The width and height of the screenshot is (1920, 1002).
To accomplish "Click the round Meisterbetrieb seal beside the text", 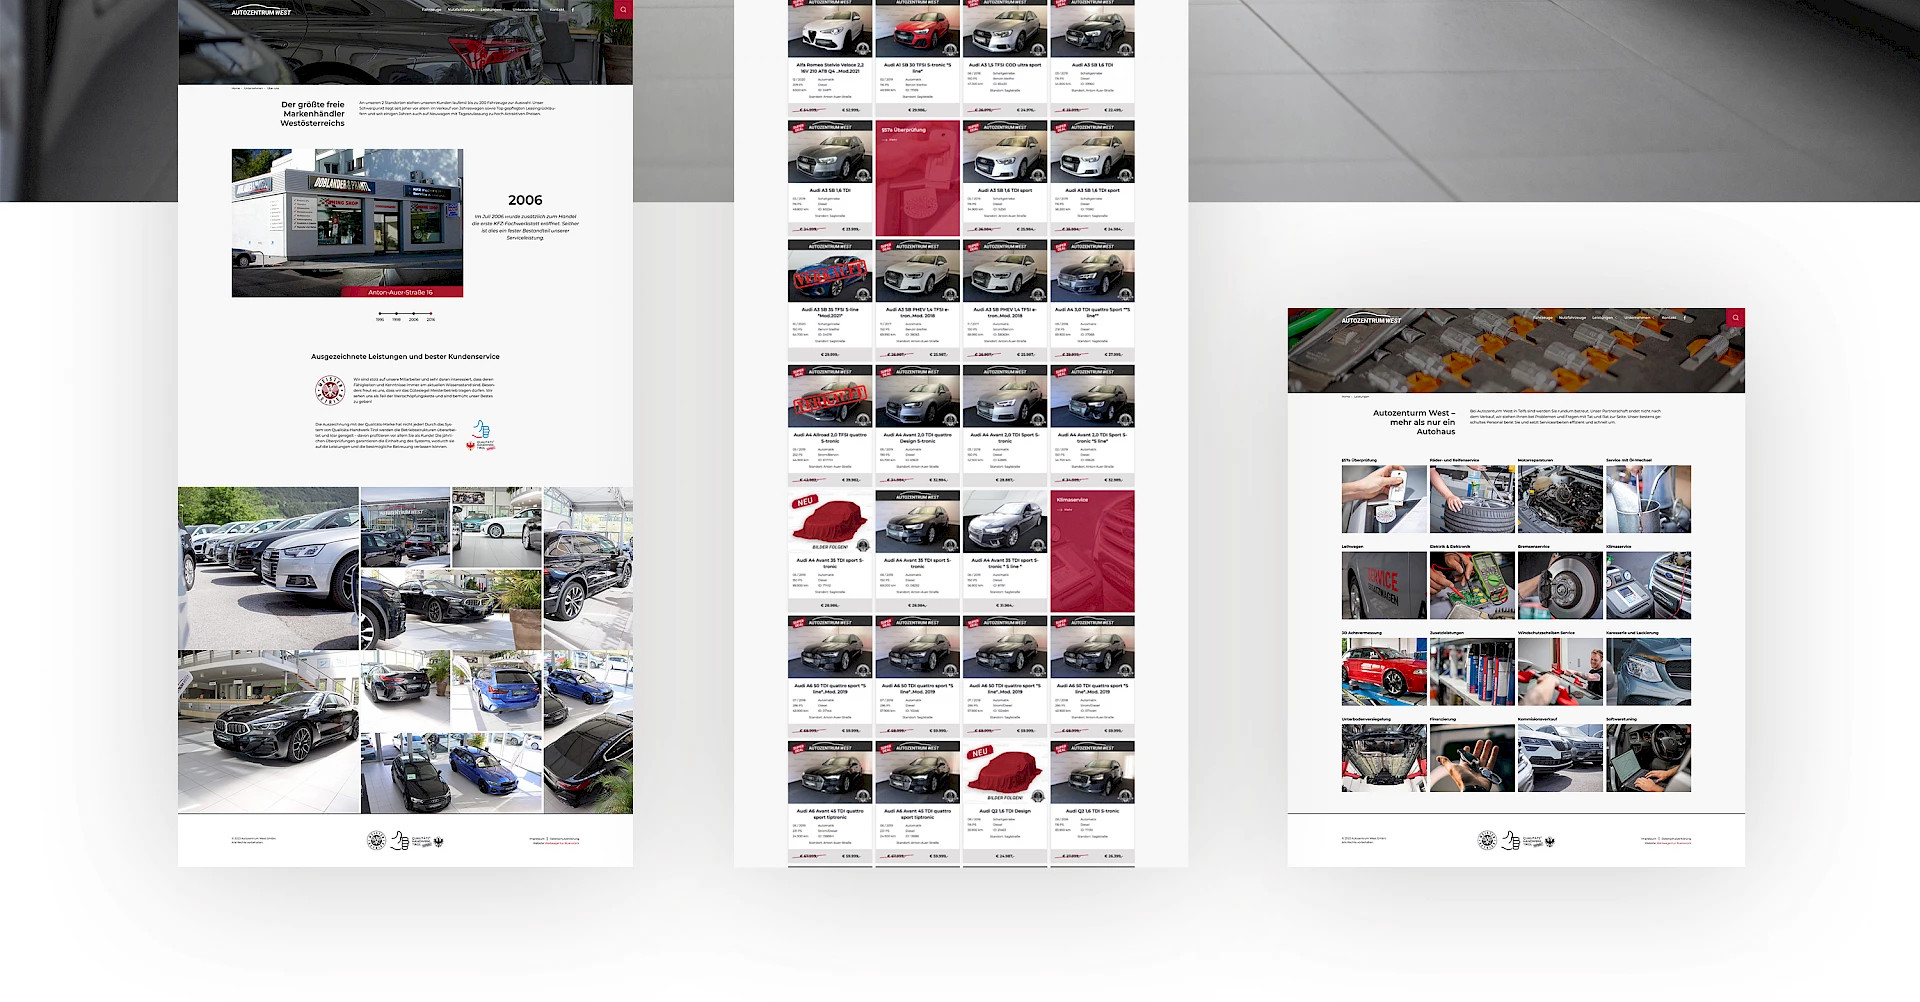I will [330, 389].
